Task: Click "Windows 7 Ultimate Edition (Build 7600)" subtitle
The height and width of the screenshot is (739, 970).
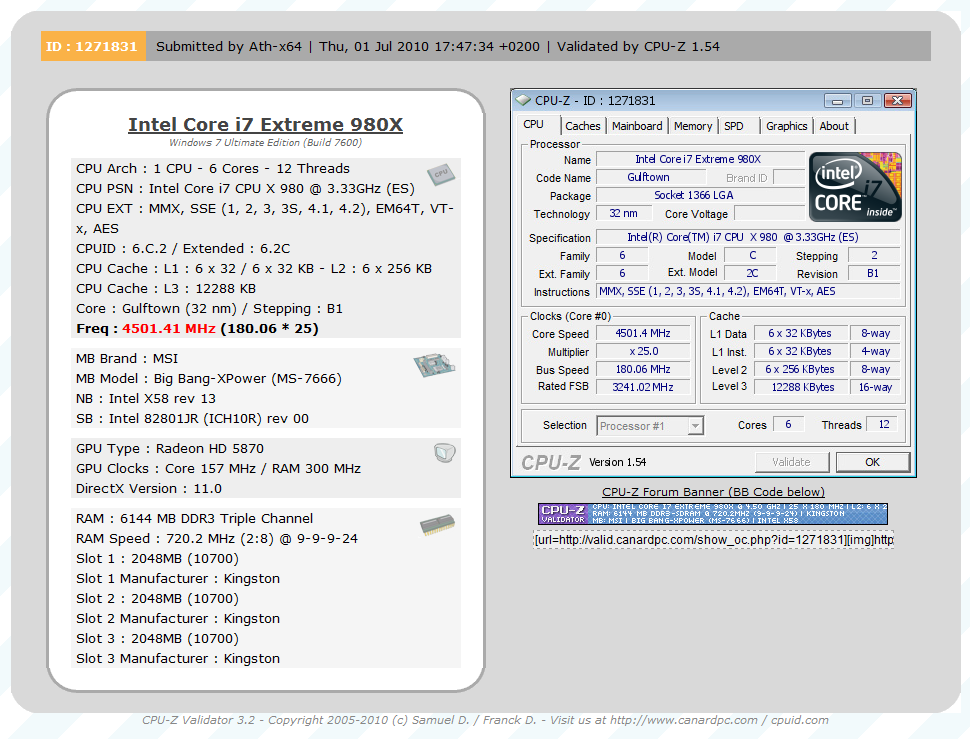Action: point(265,142)
